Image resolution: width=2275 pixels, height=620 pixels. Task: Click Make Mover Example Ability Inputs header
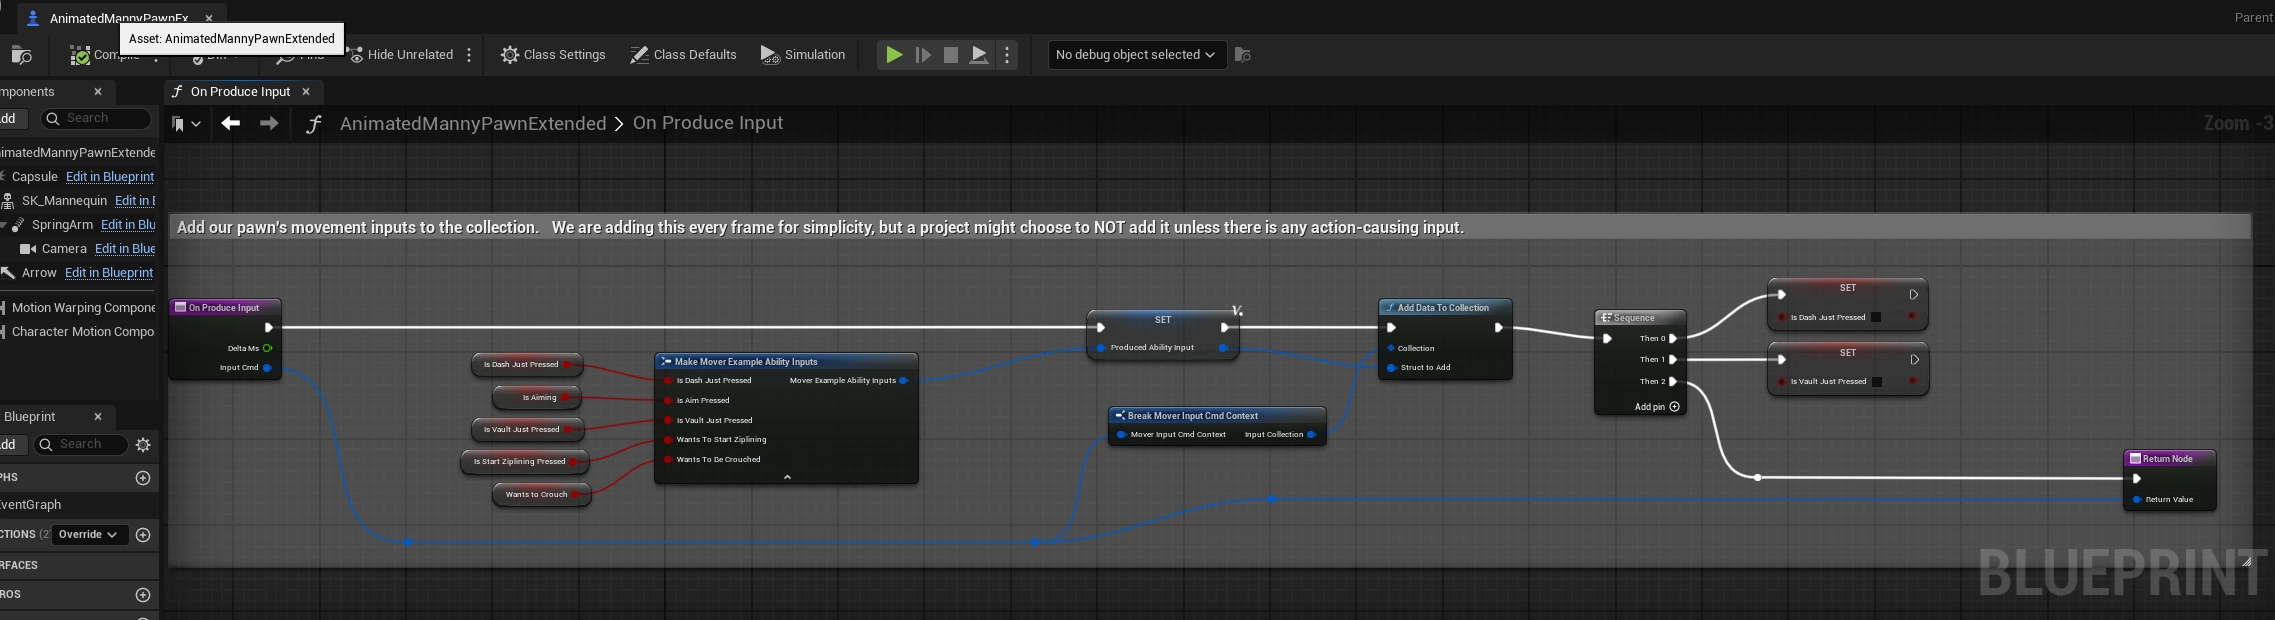786,362
